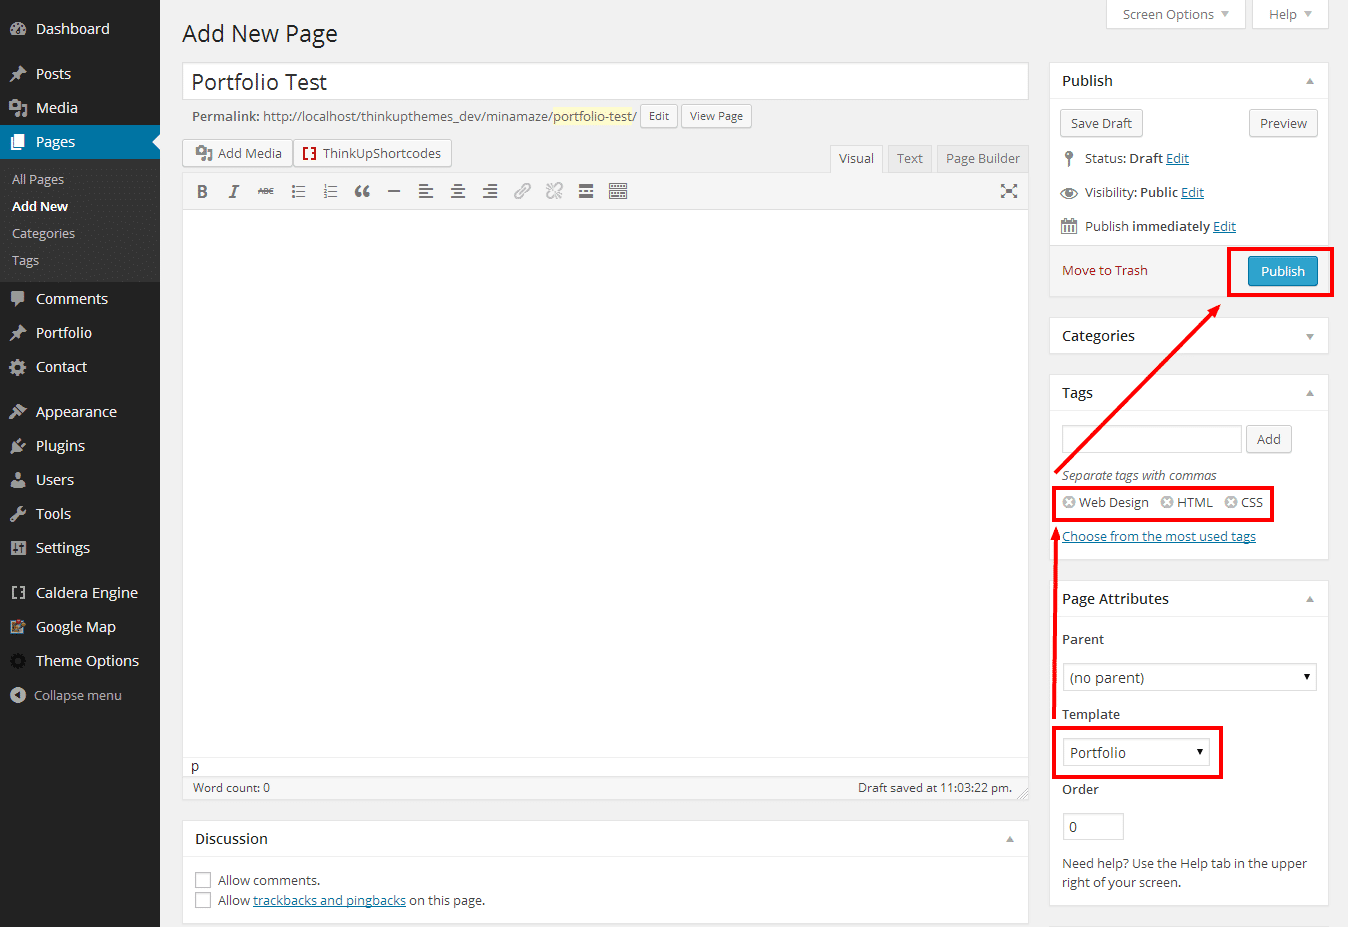This screenshot has height=927, width=1348.
Task: Click Save Draft button
Action: click(1101, 123)
